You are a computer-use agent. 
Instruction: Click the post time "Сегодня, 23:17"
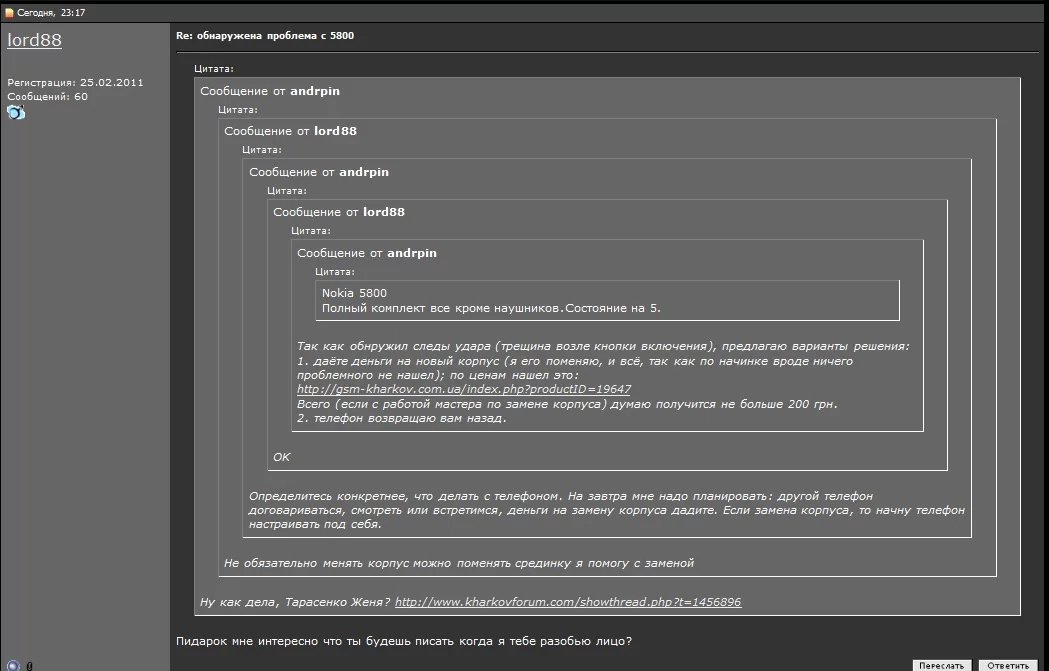[50, 13]
